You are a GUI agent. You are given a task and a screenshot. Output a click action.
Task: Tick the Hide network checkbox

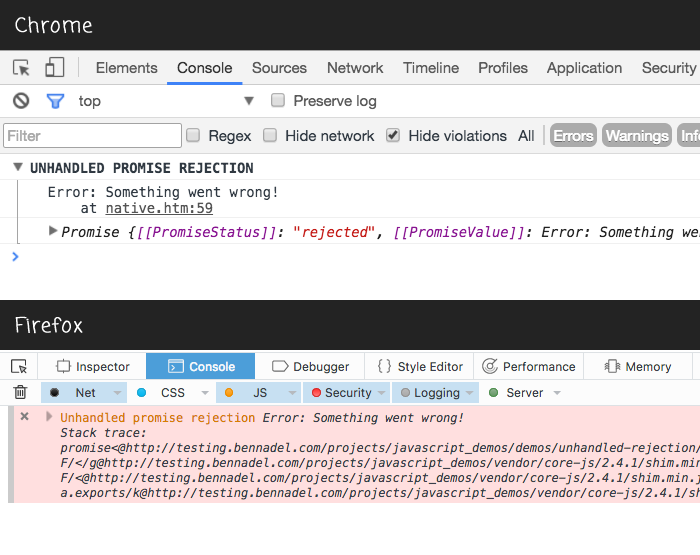click(x=270, y=135)
